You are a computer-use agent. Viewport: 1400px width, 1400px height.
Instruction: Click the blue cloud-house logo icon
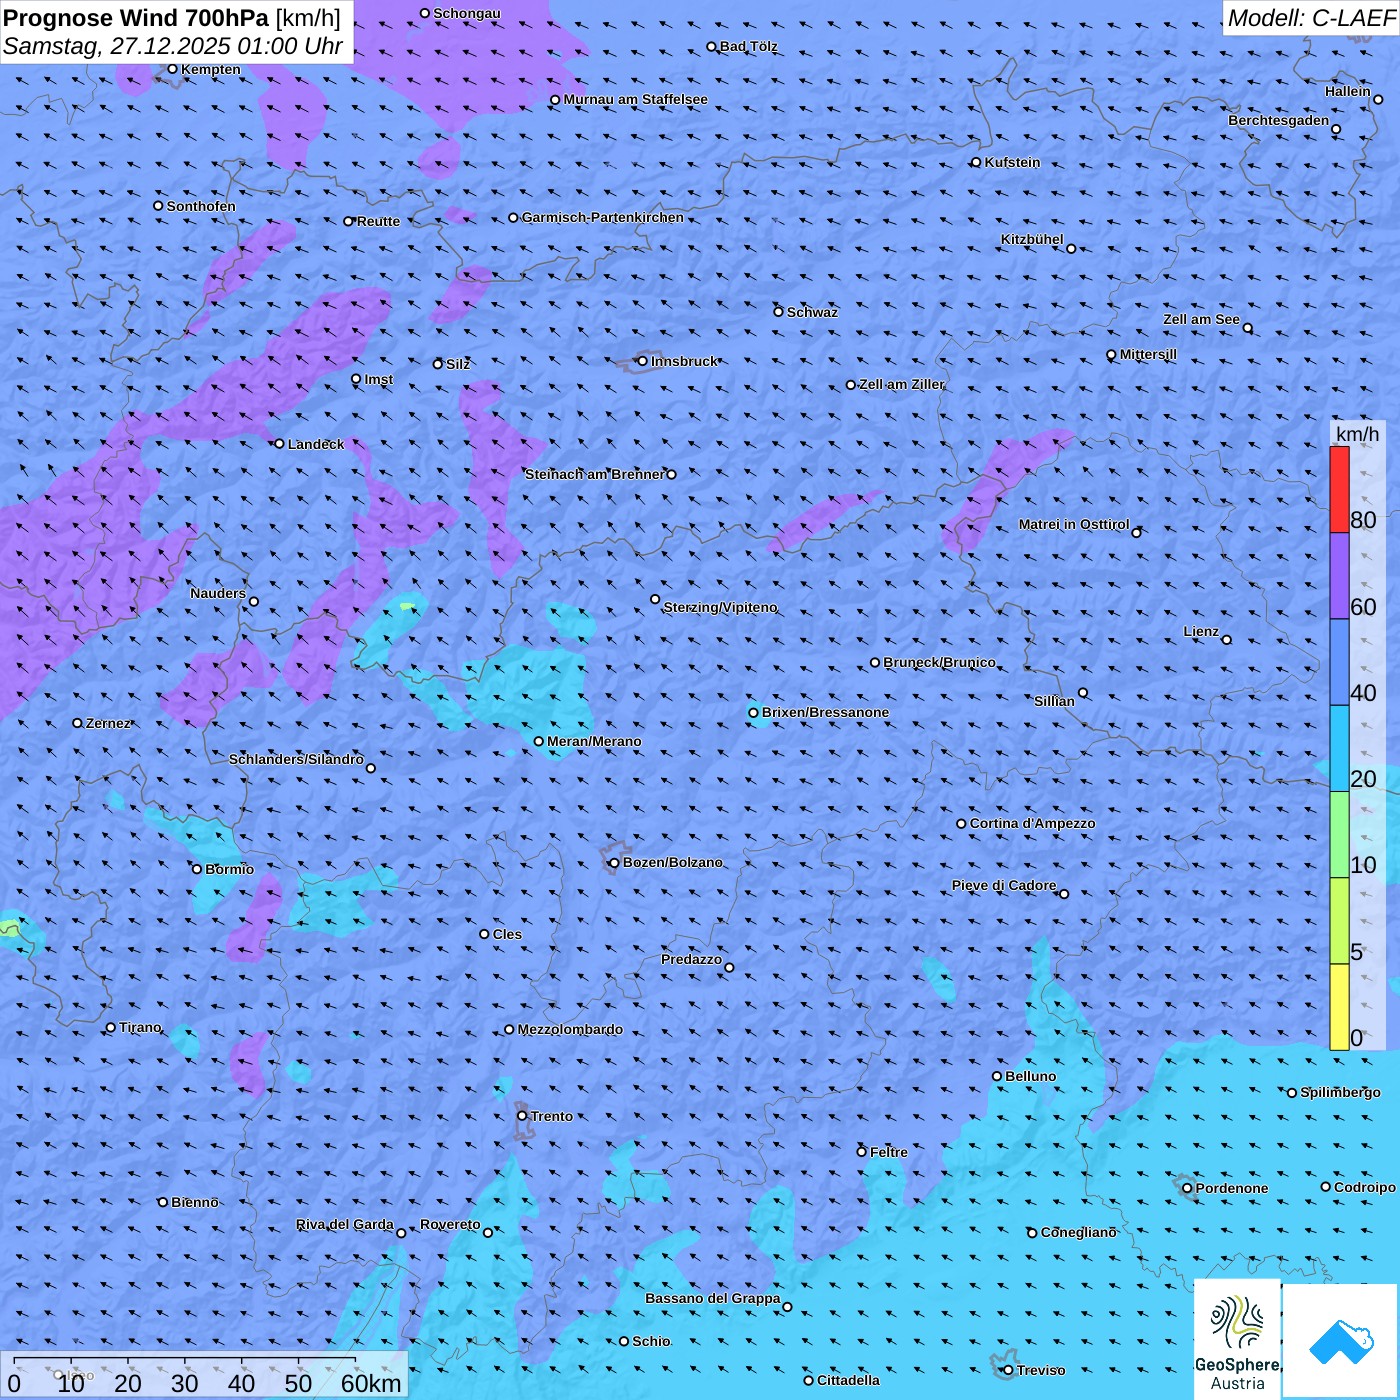(1340, 1342)
